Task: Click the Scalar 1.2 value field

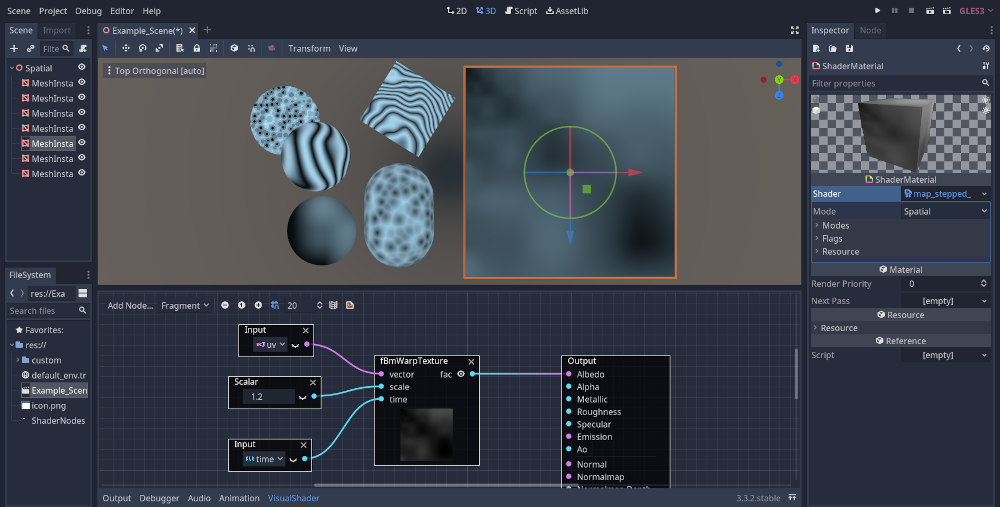Action: pyautogui.click(x=268, y=397)
